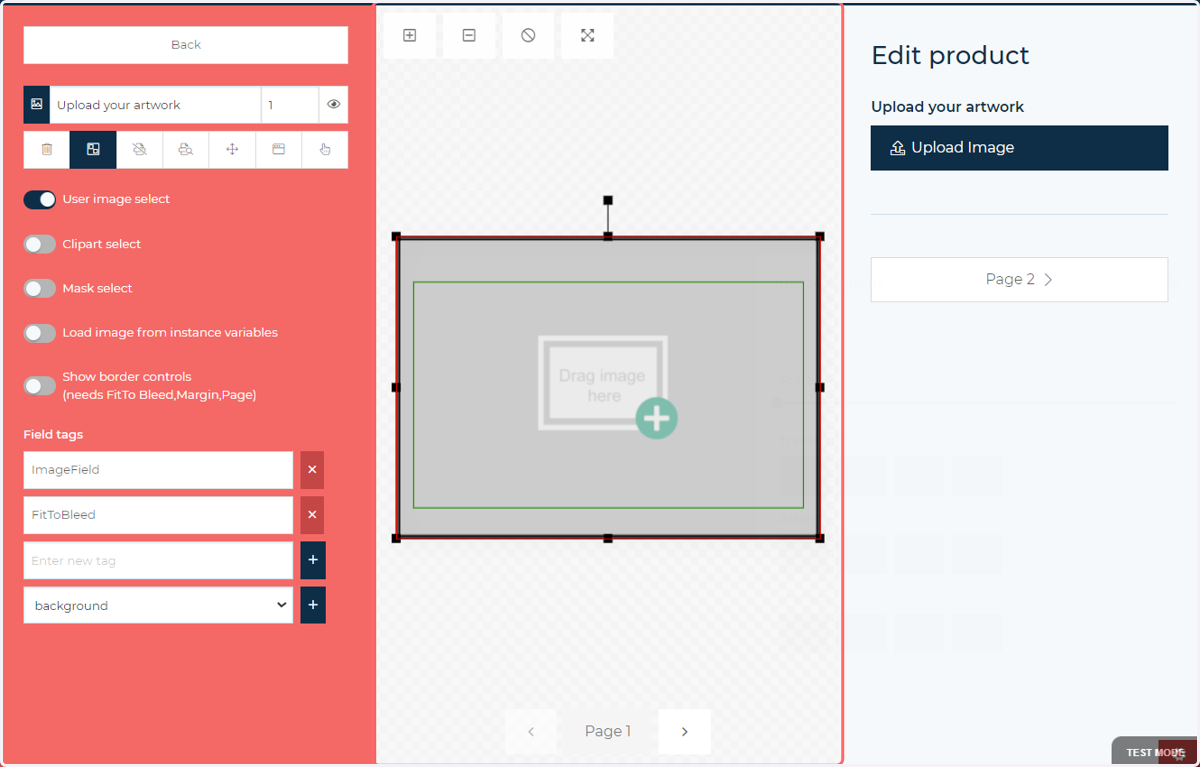This screenshot has width=1200, height=767.
Task: Click the green plus add image icon
Action: [657, 419]
